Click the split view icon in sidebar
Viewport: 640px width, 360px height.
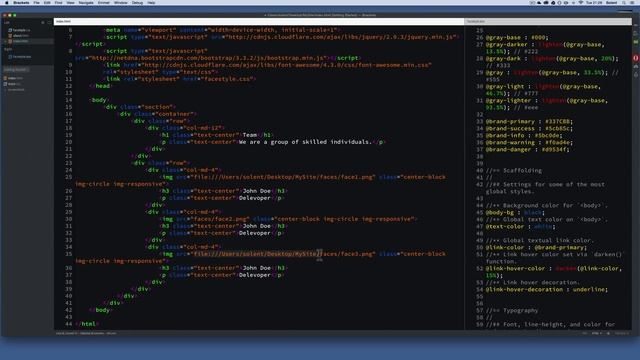49,22
